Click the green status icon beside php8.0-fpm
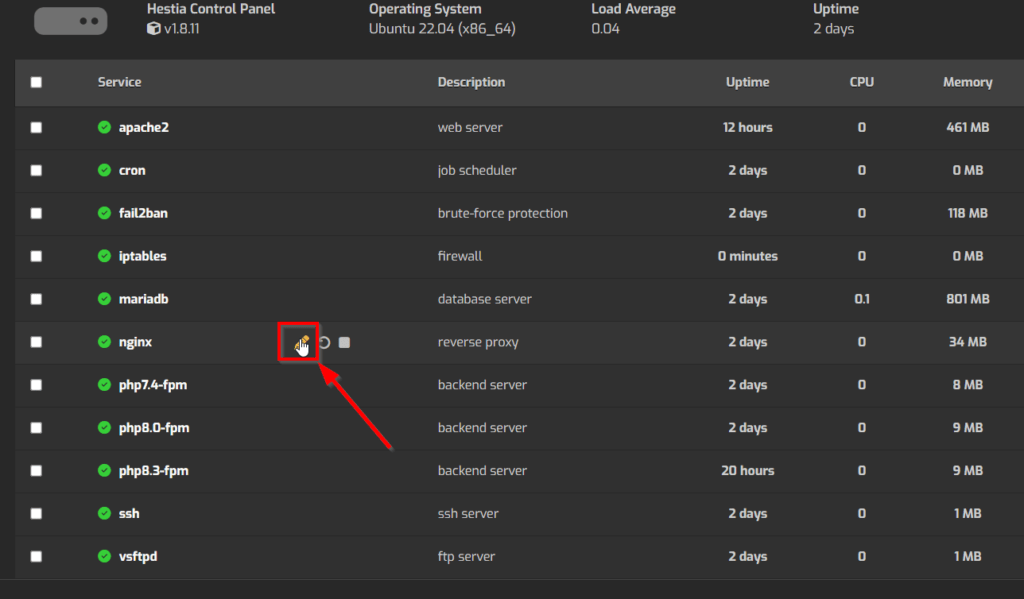1024x599 pixels. click(104, 428)
